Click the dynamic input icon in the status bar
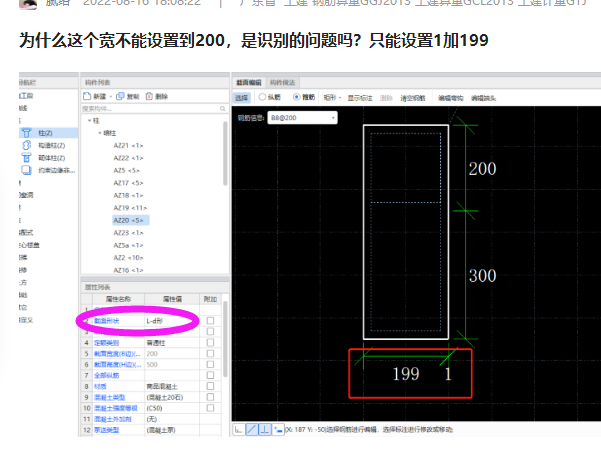 tap(278, 430)
